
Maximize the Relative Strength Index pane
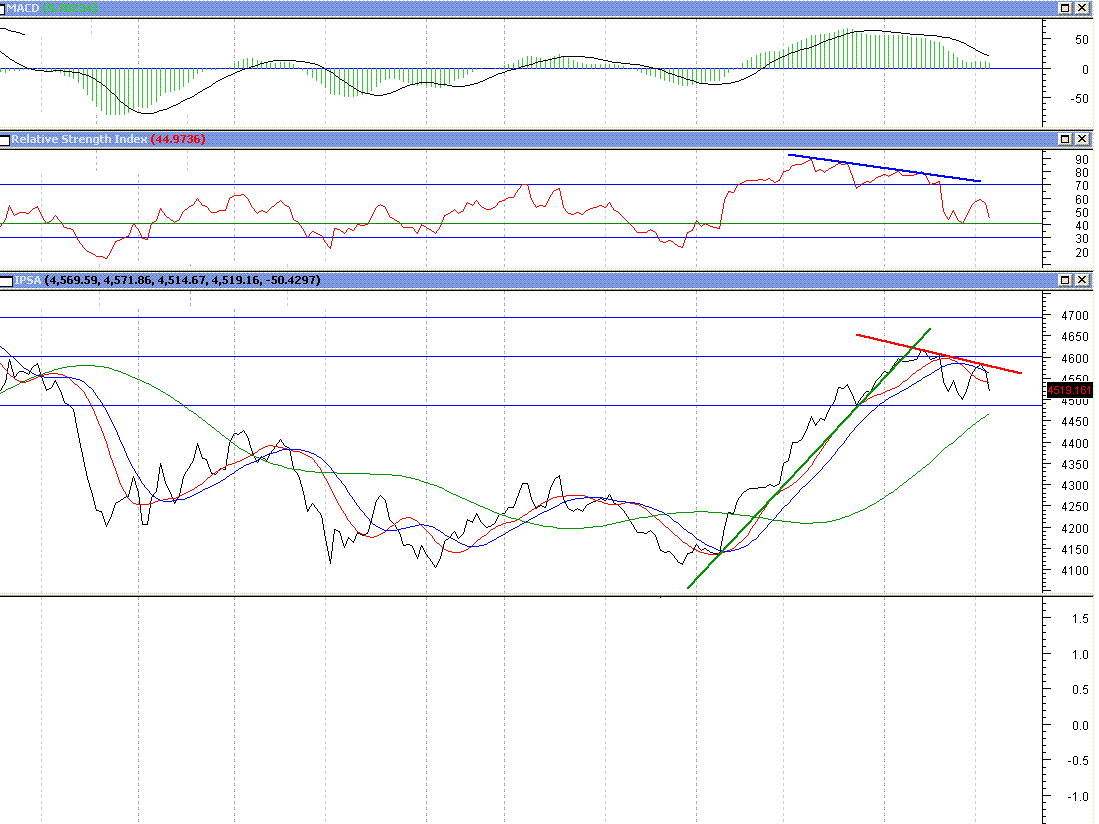1066,139
